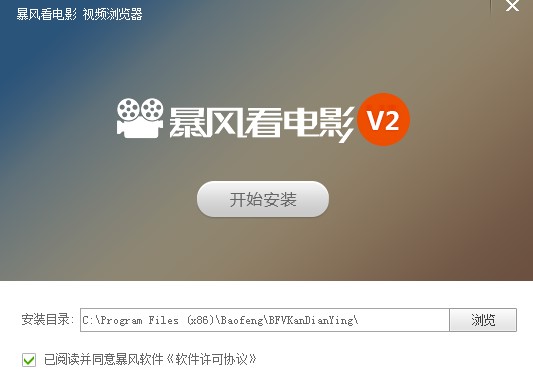The width and height of the screenshot is (533, 377).
Task: Open the 《软件许可协议》 license link
Action: coord(211,359)
